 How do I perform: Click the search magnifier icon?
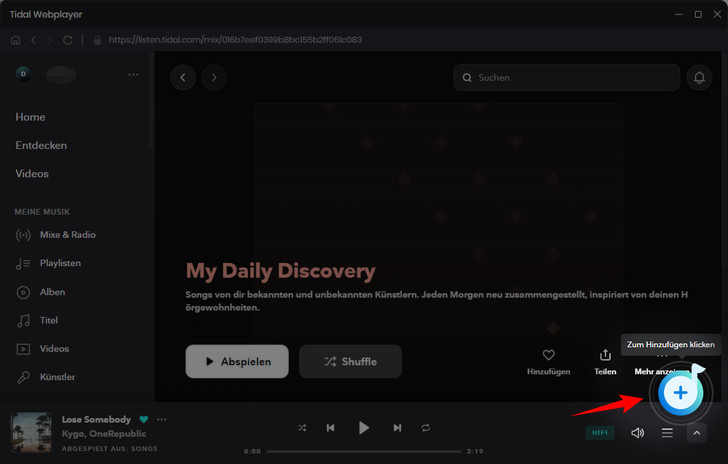467,78
